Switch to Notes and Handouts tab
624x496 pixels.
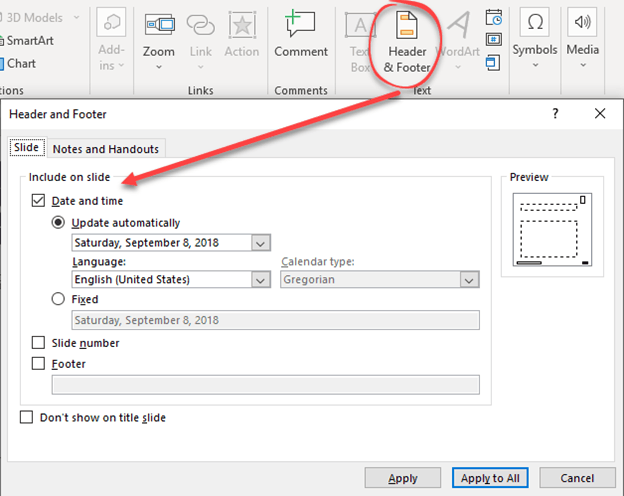tap(105, 149)
